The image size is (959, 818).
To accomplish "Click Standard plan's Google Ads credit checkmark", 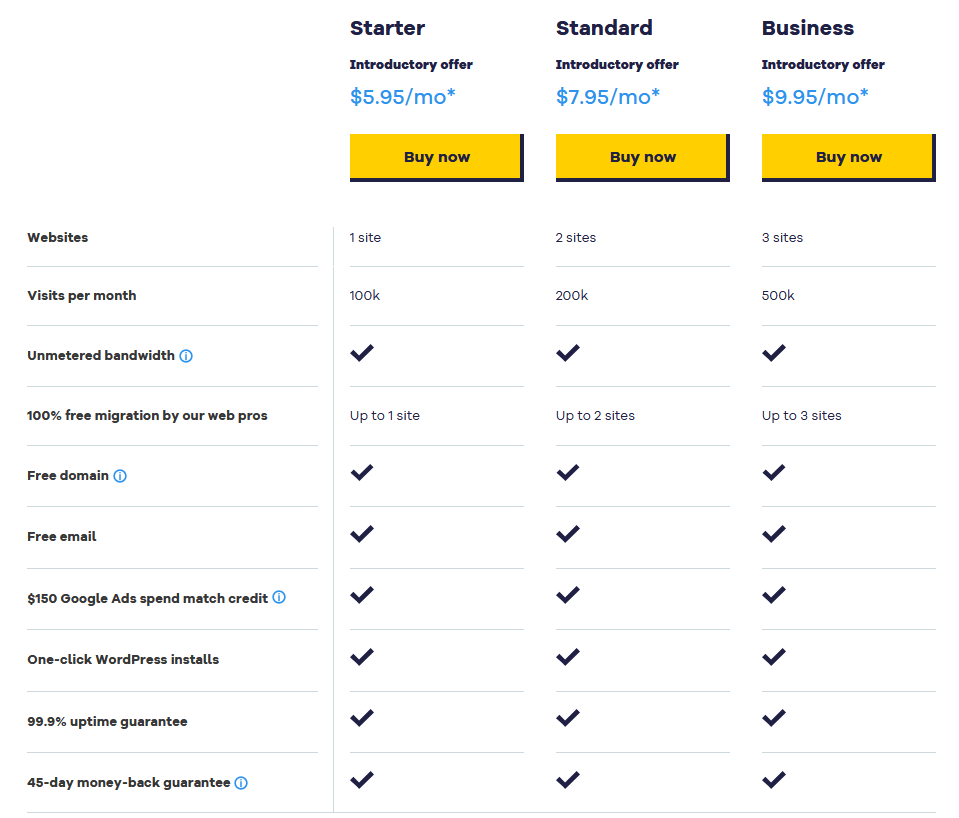I will tap(568, 595).
